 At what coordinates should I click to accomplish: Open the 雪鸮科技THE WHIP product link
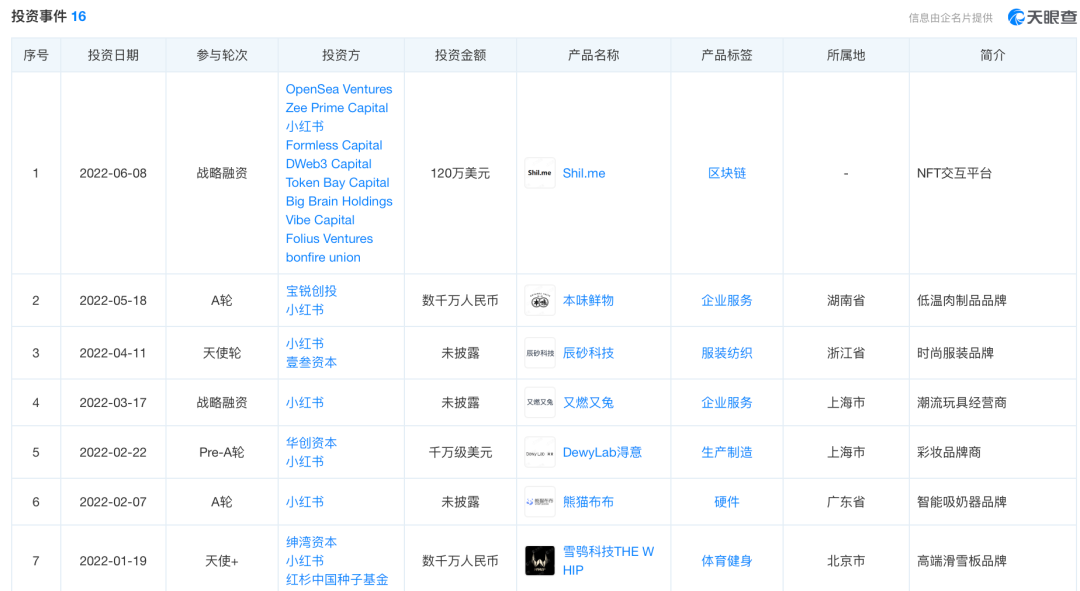608,561
